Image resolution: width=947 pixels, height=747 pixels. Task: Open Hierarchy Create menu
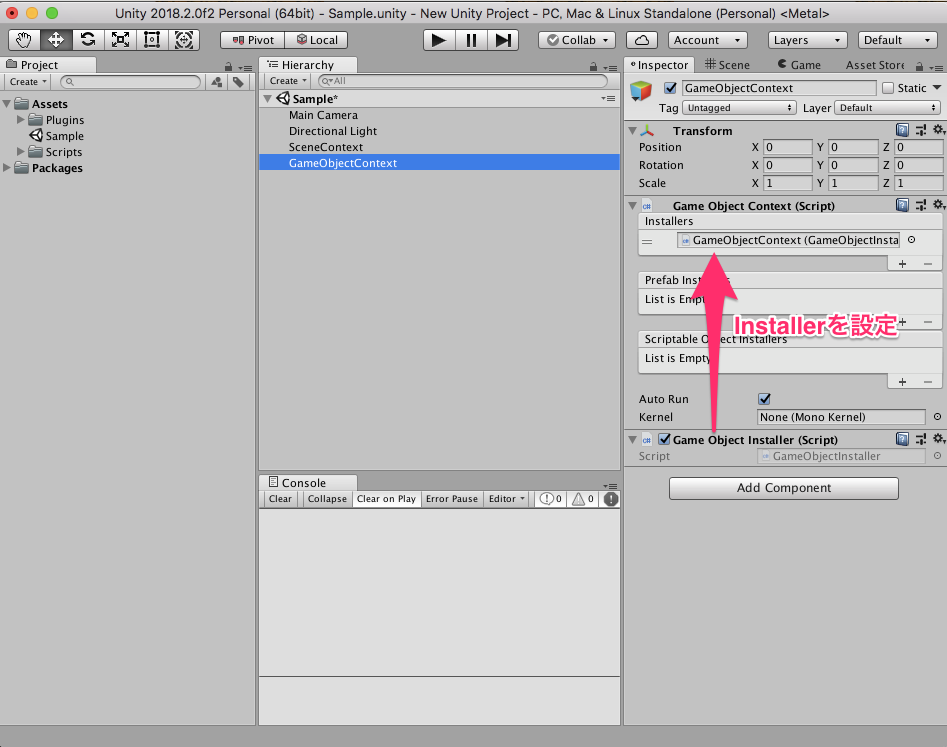point(288,81)
